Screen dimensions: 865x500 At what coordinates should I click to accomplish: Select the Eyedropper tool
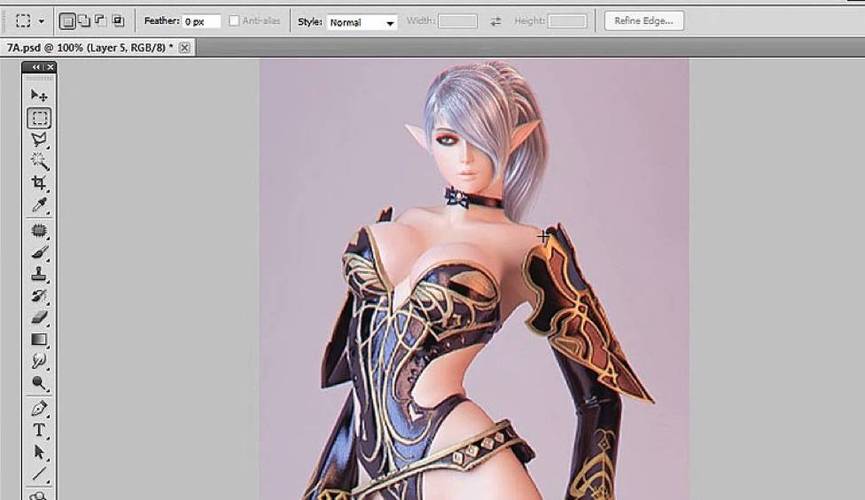coord(39,205)
